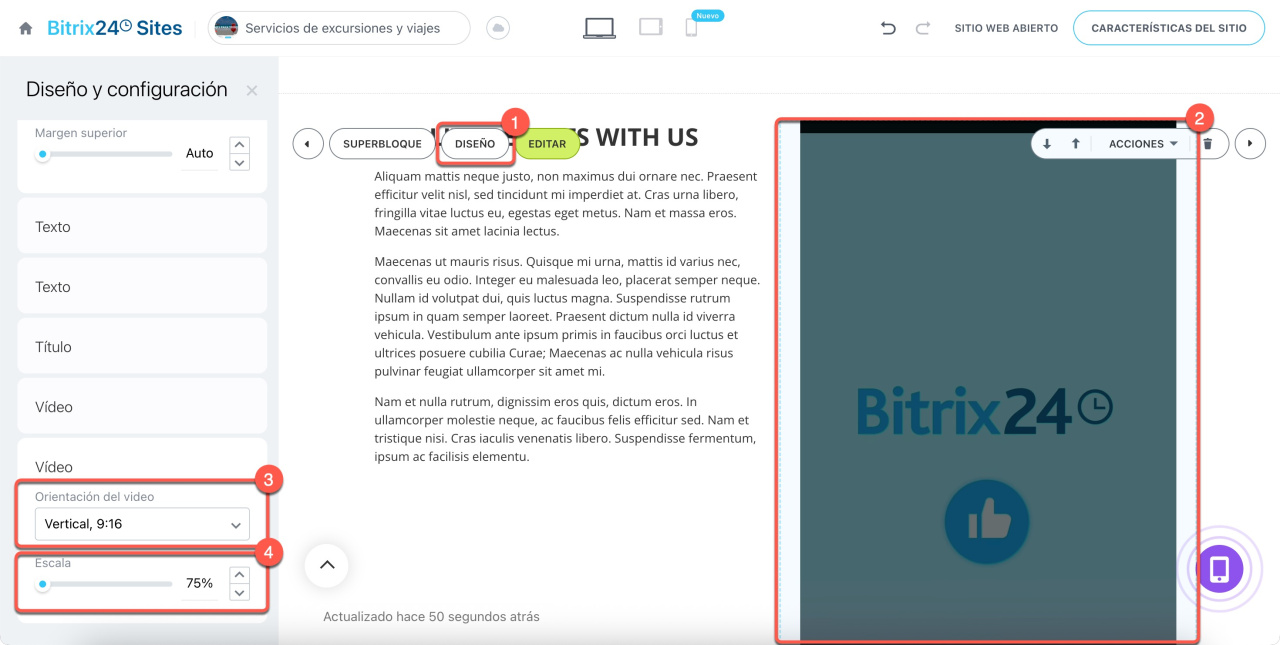The width and height of the screenshot is (1280, 645).
Task: Expand the second Texto section
Action: [x=142, y=287]
